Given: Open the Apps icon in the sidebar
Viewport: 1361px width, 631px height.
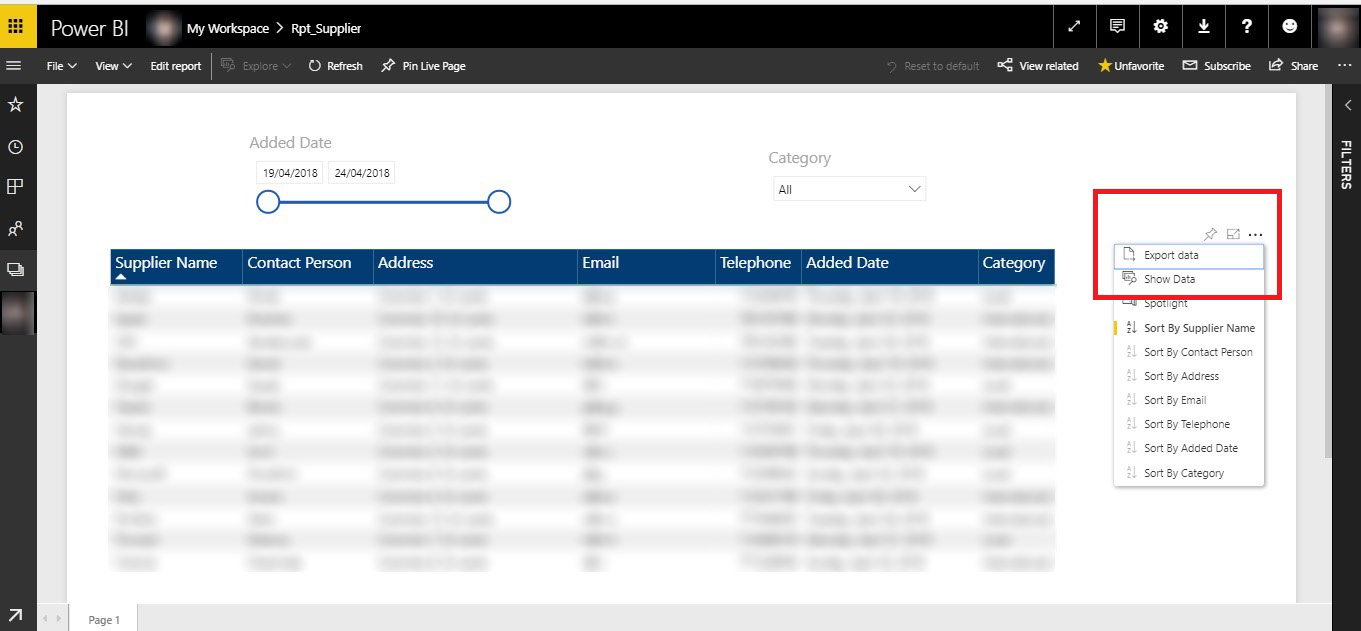Looking at the screenshot, I should pos(15,187).
